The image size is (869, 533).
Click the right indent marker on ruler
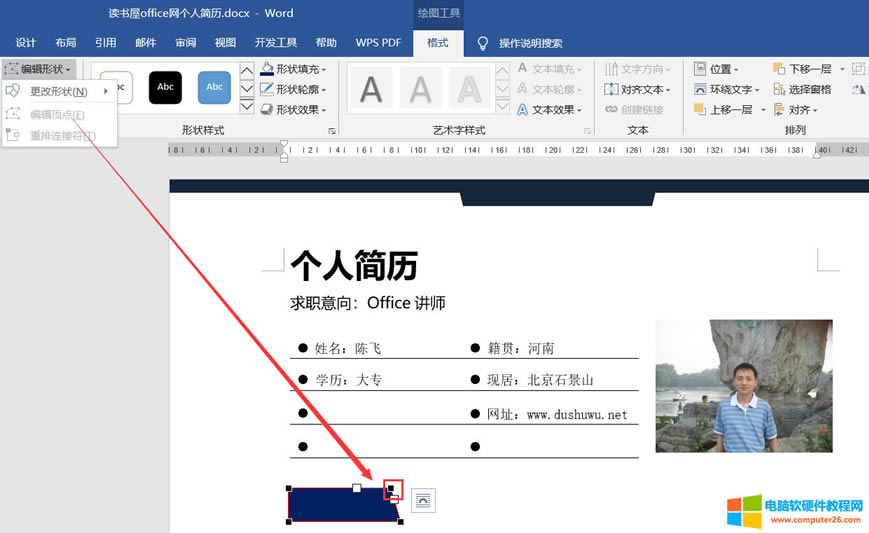816,155
